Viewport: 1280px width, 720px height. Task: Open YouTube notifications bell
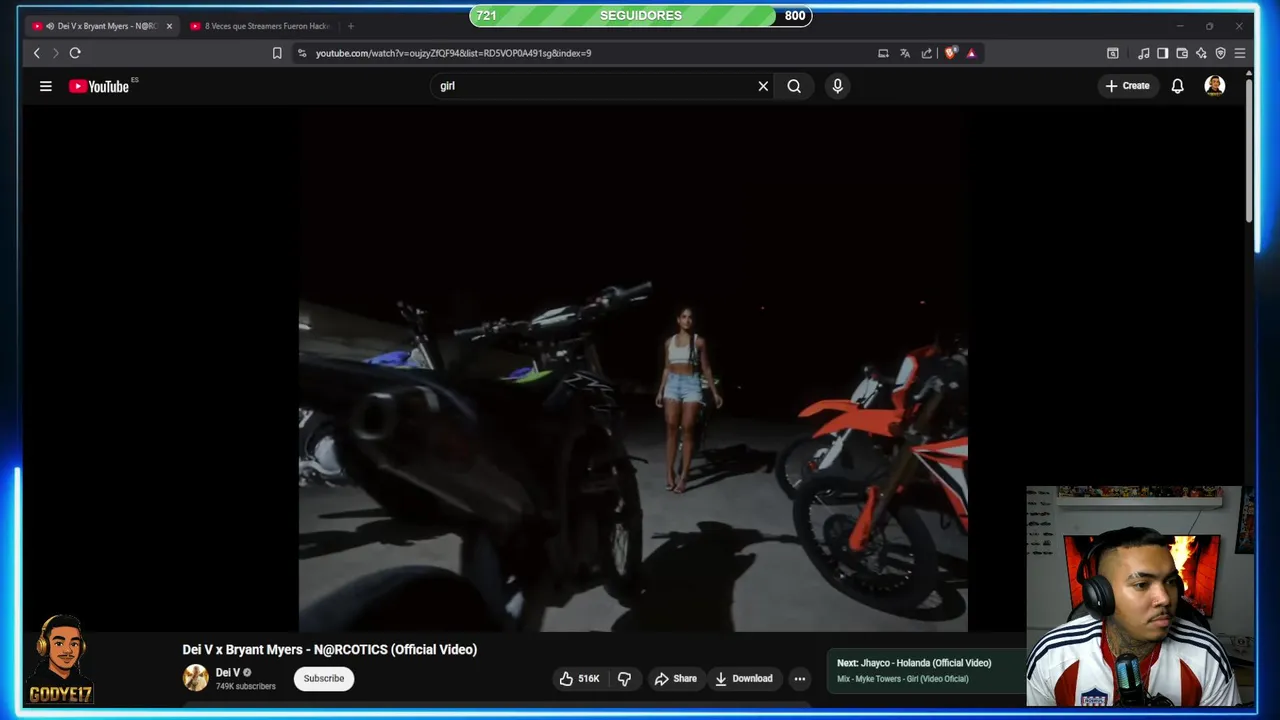[1178, 86]
